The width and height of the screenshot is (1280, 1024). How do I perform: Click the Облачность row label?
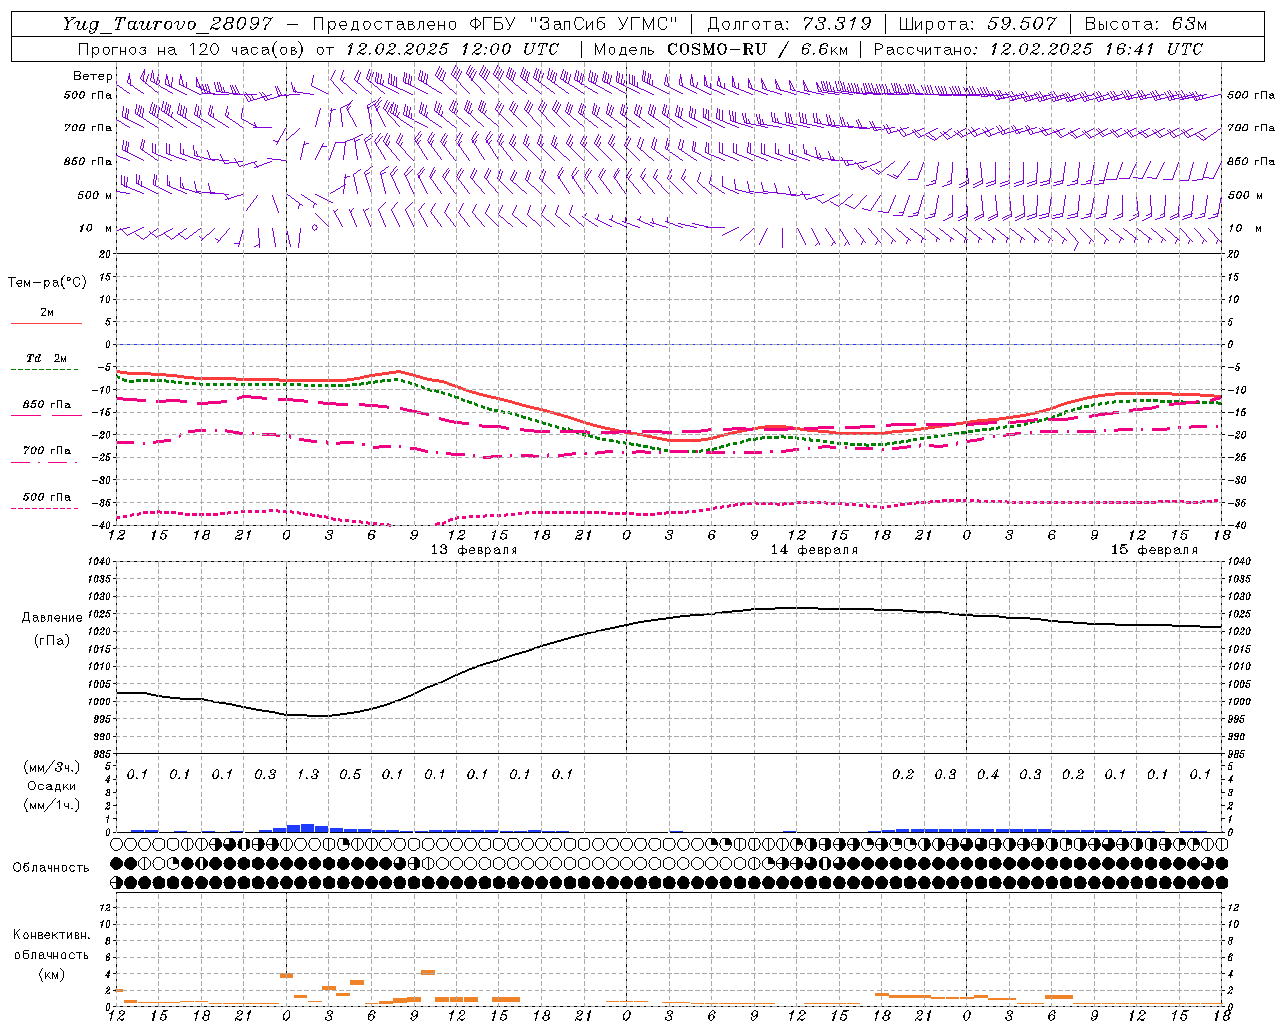[x=51, y=868]
